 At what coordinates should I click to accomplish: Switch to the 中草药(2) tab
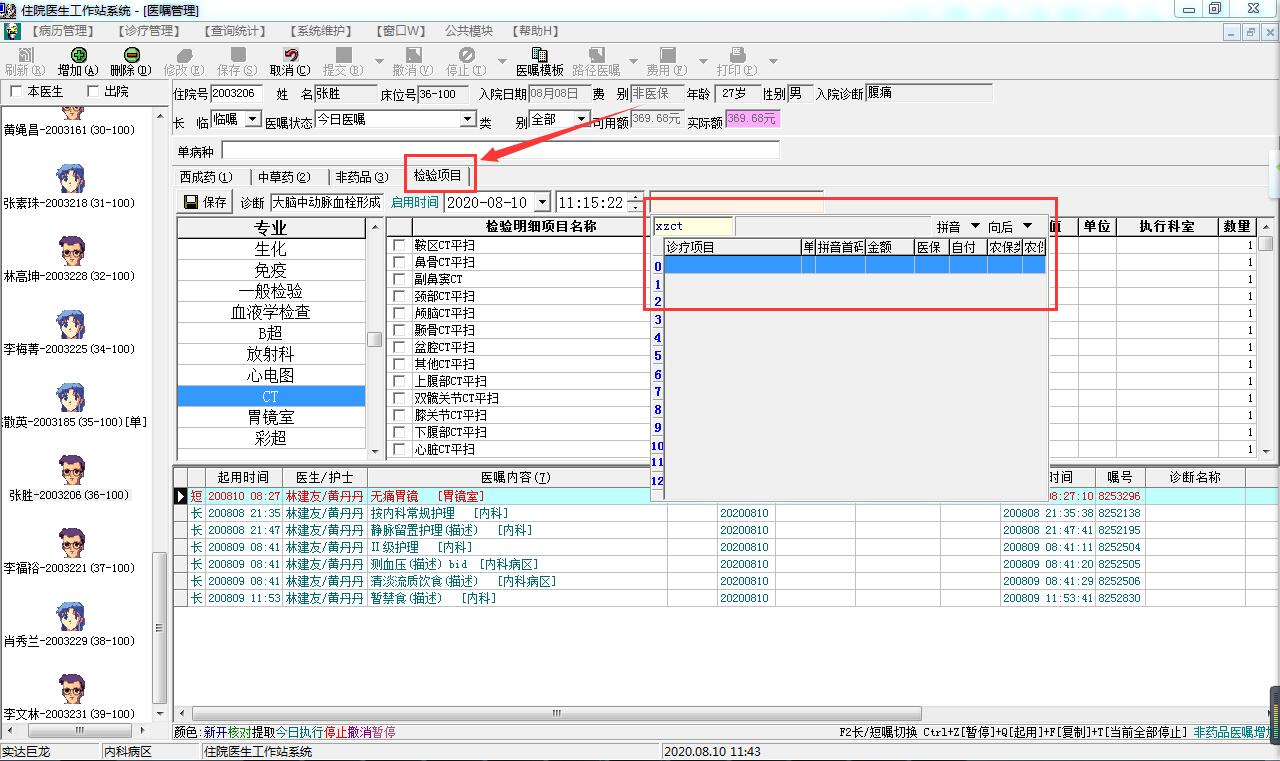coord(284,177)
